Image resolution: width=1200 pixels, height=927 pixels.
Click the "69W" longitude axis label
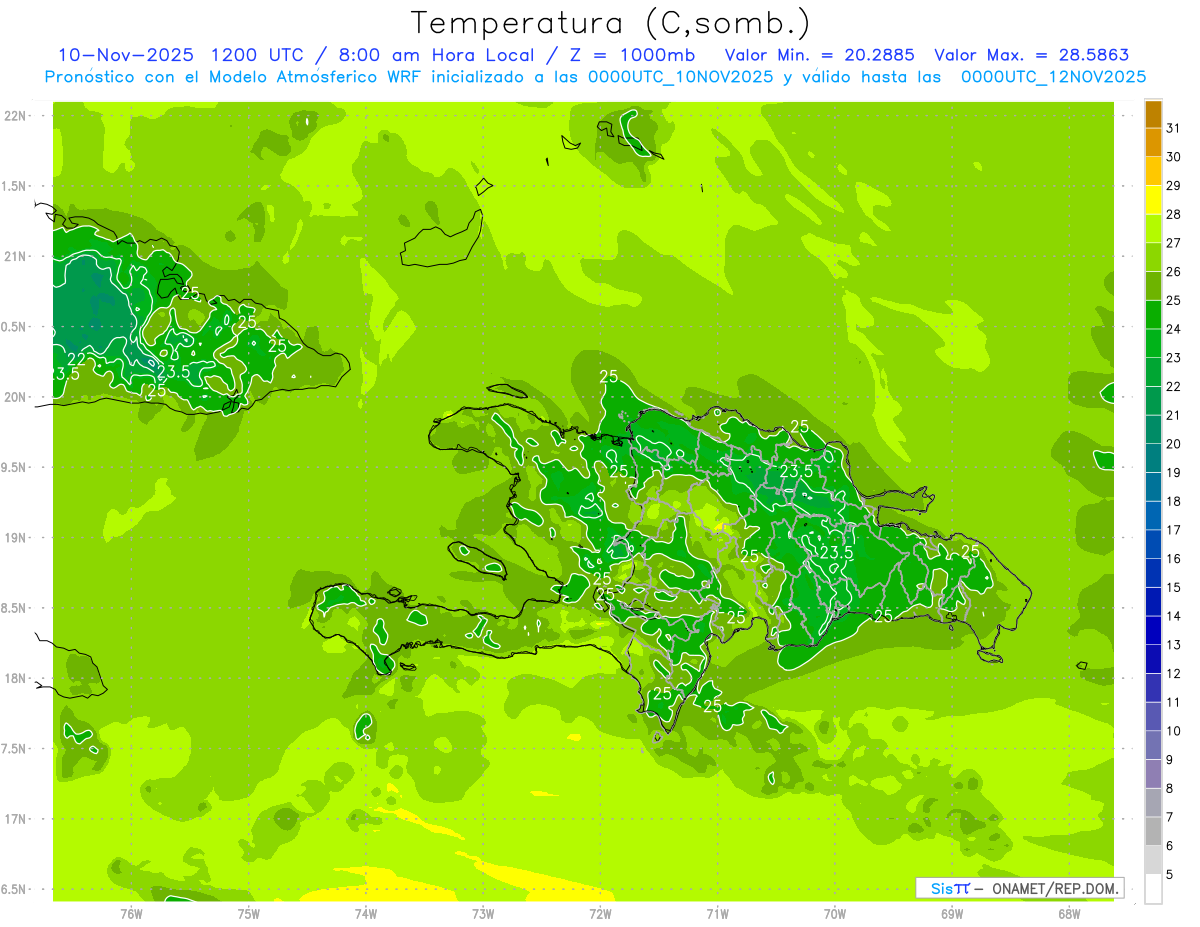click(x=952, y=913)
